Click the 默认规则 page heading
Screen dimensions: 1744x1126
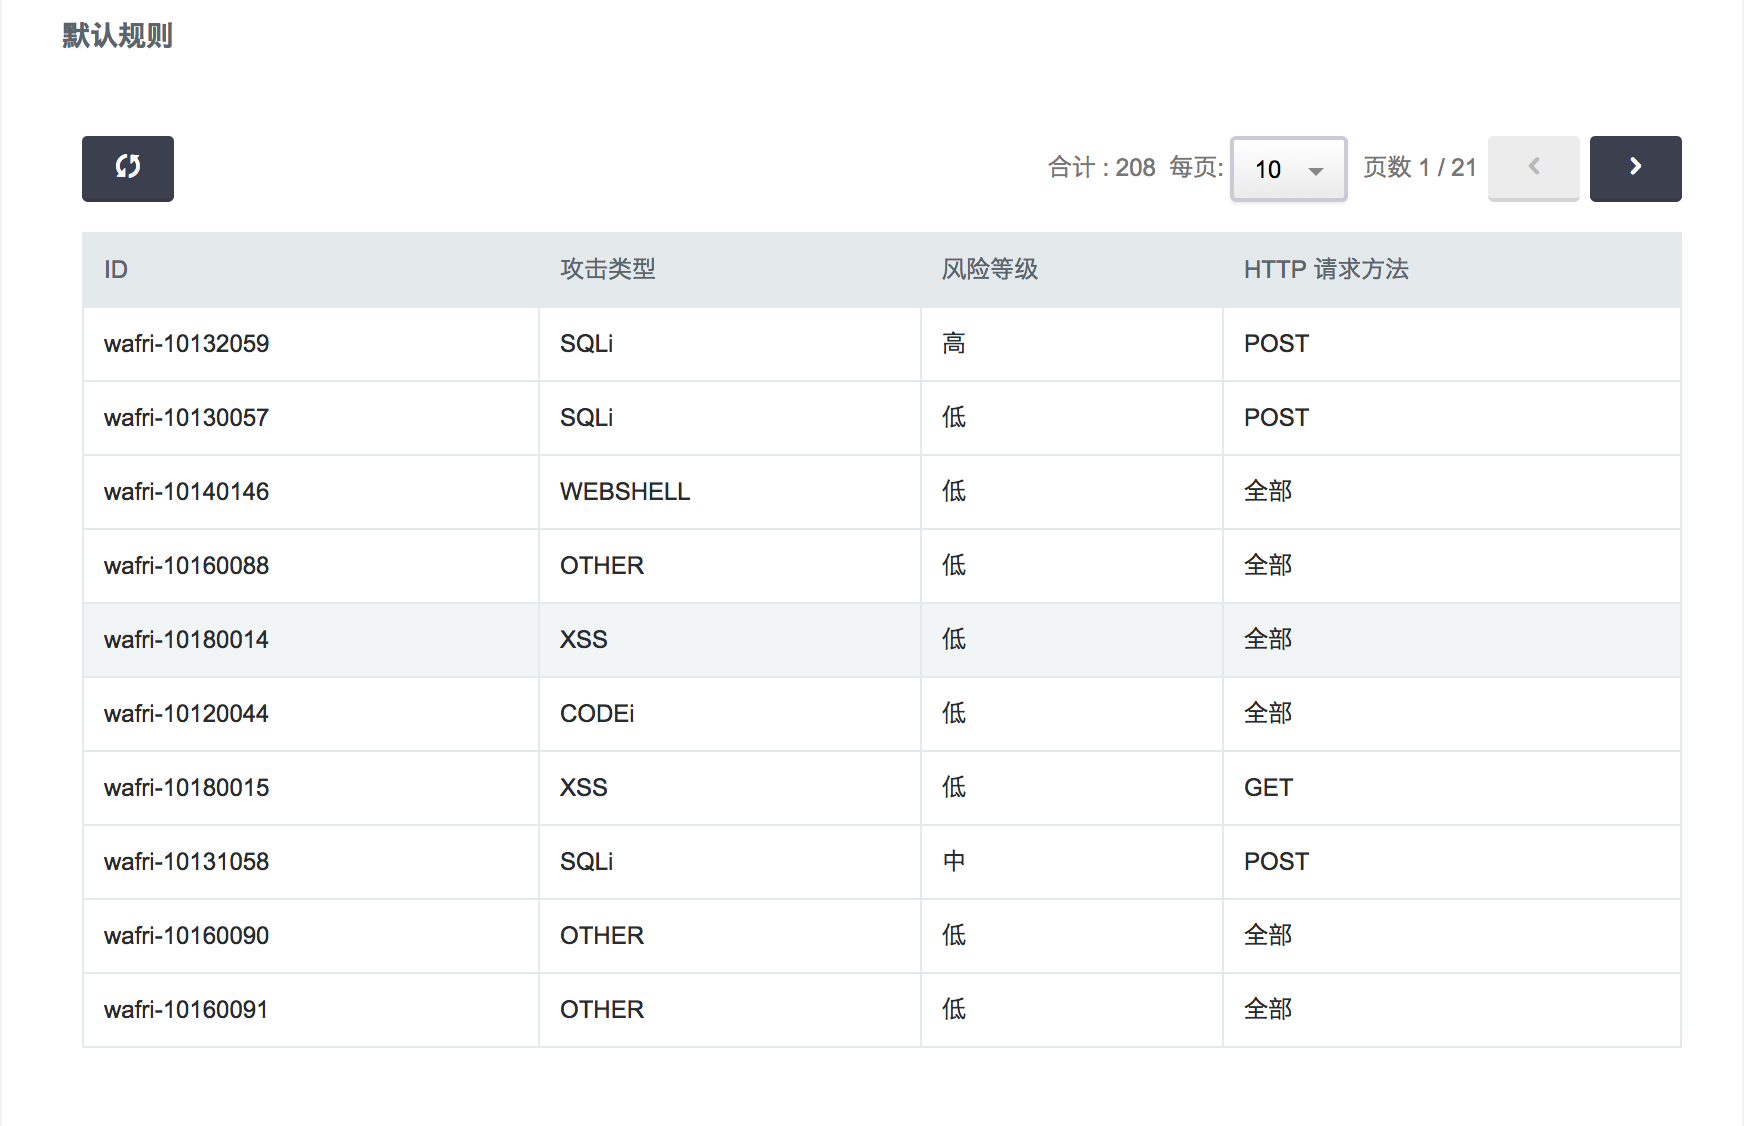[x=117, y=36]
